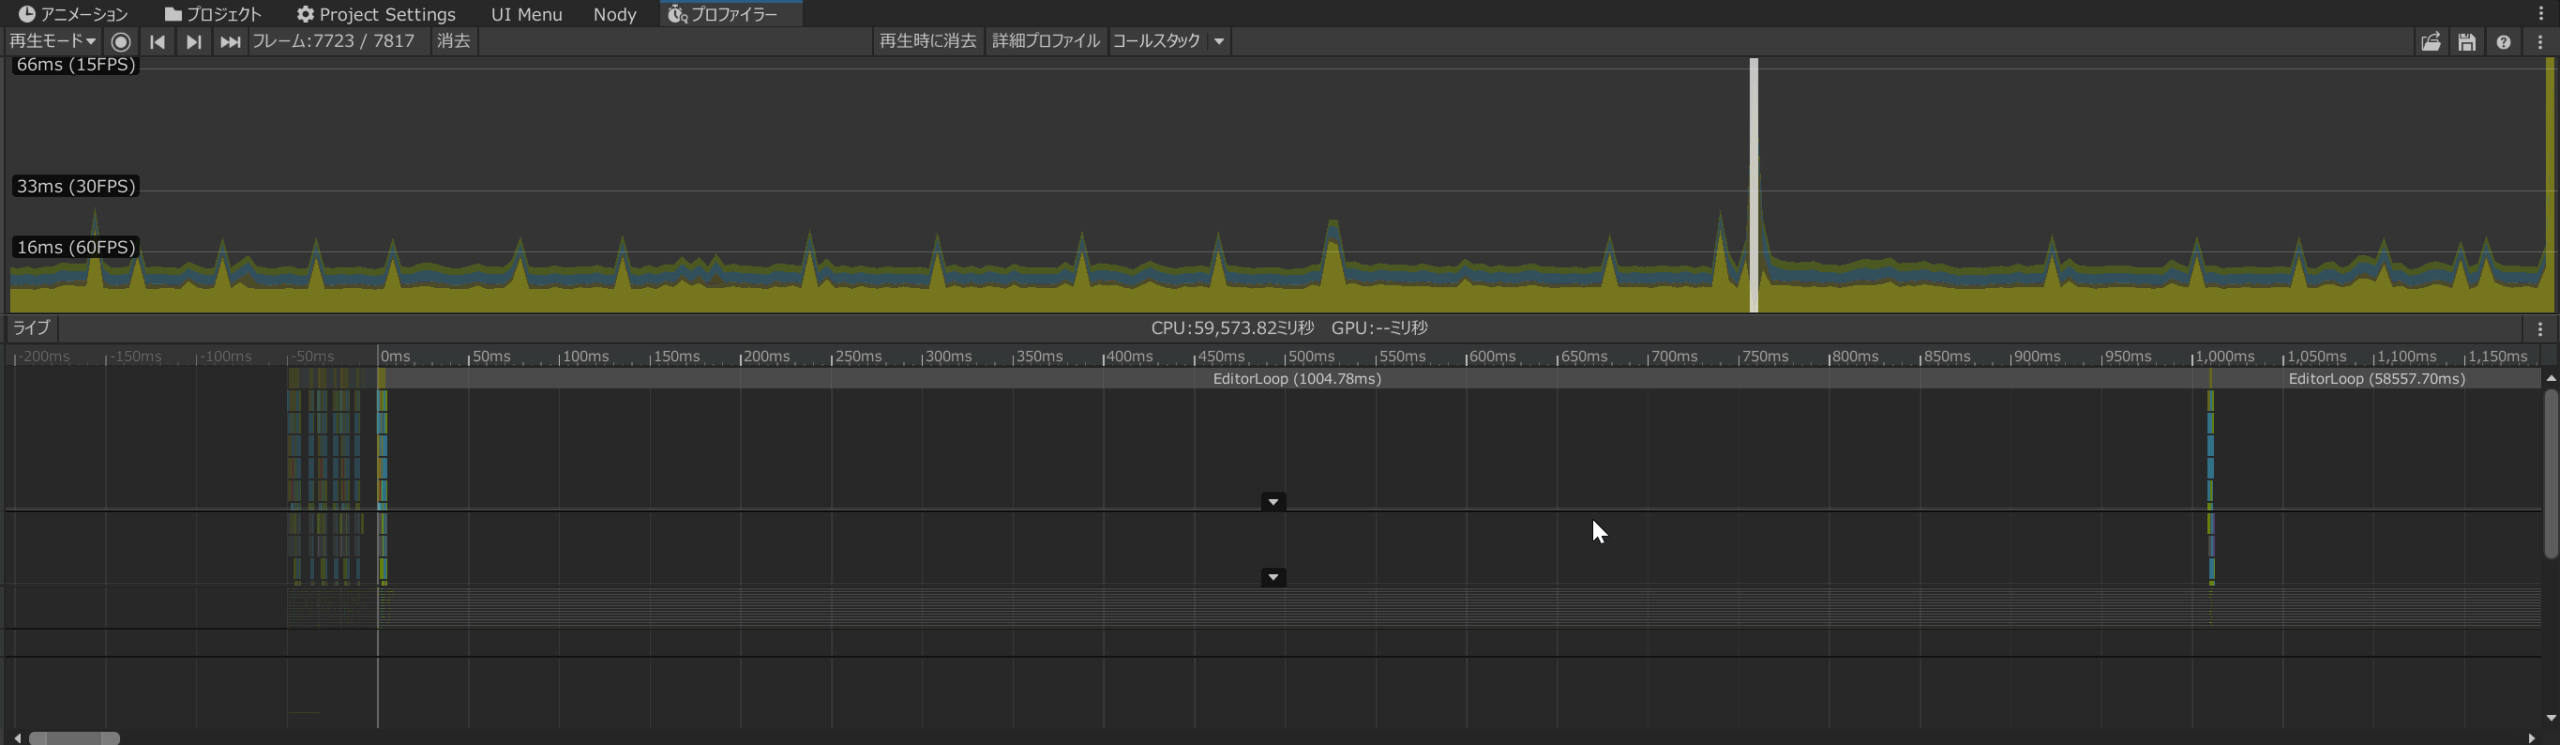Screen dimensions: 2560x745
Task: Select the EditorLoop (1004.78ms) timeline bar
Action: tap(1296, 379)
